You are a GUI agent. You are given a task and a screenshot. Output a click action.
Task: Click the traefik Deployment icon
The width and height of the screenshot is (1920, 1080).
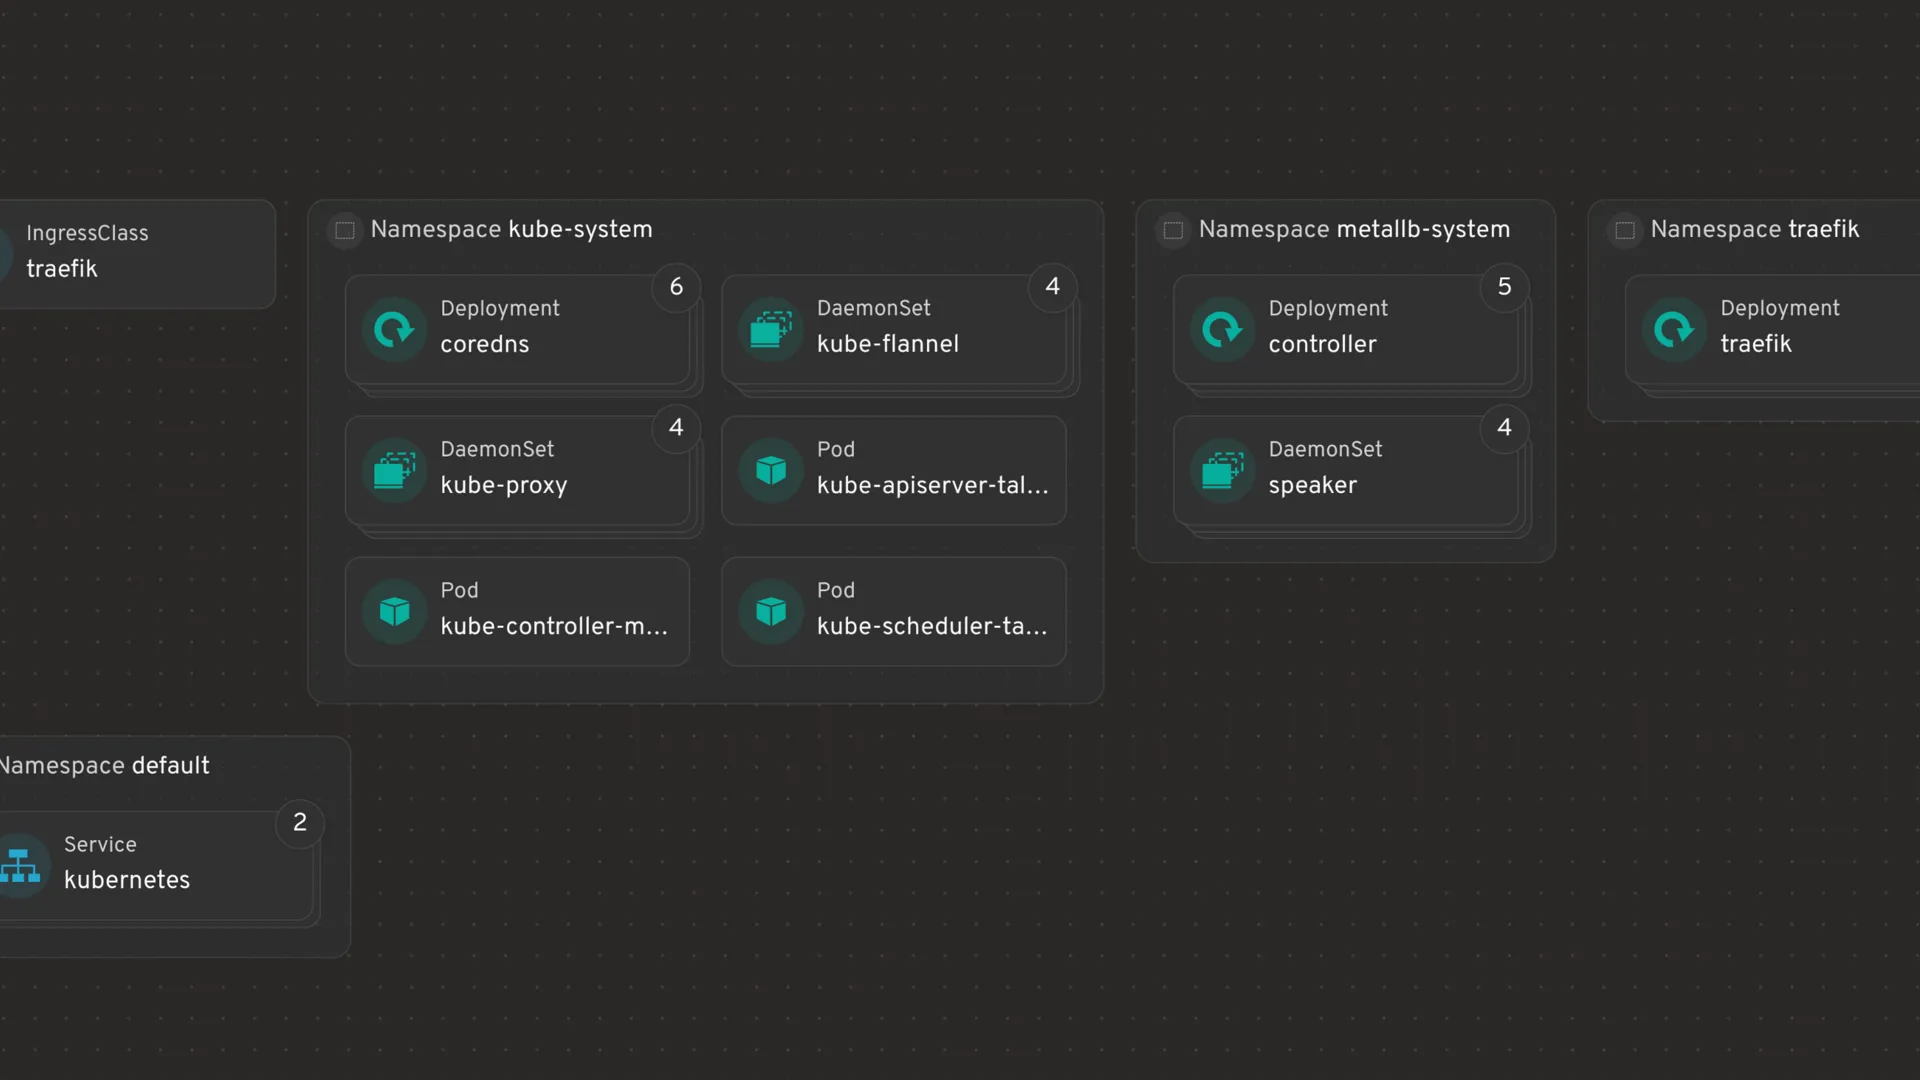[x=1674, y=328]
